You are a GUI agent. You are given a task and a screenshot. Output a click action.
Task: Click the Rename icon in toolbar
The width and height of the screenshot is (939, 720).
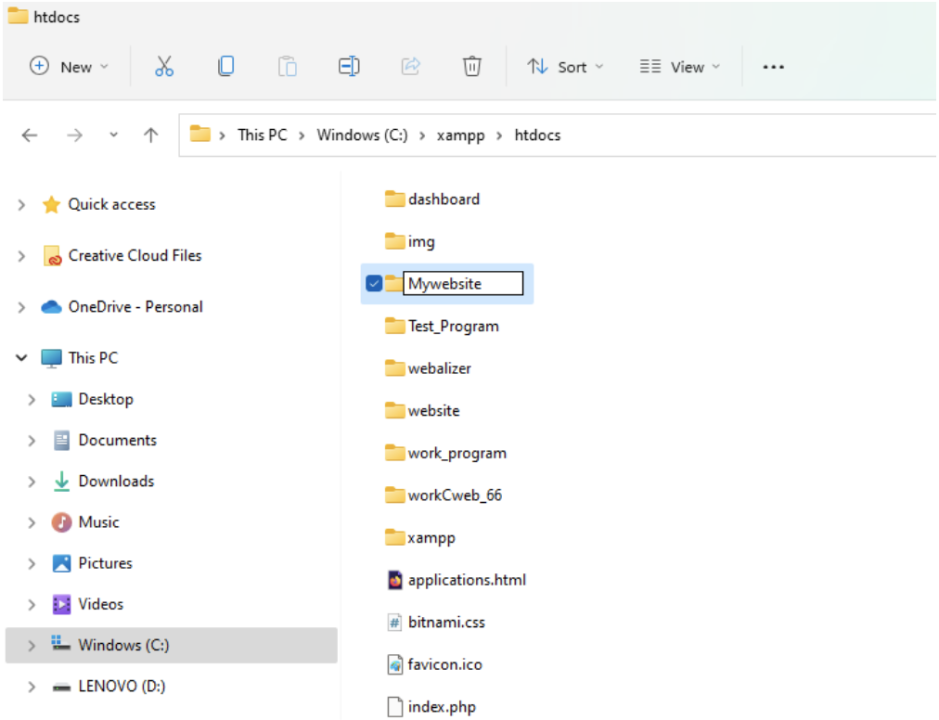pyautogui.click(x=348, y=67)
